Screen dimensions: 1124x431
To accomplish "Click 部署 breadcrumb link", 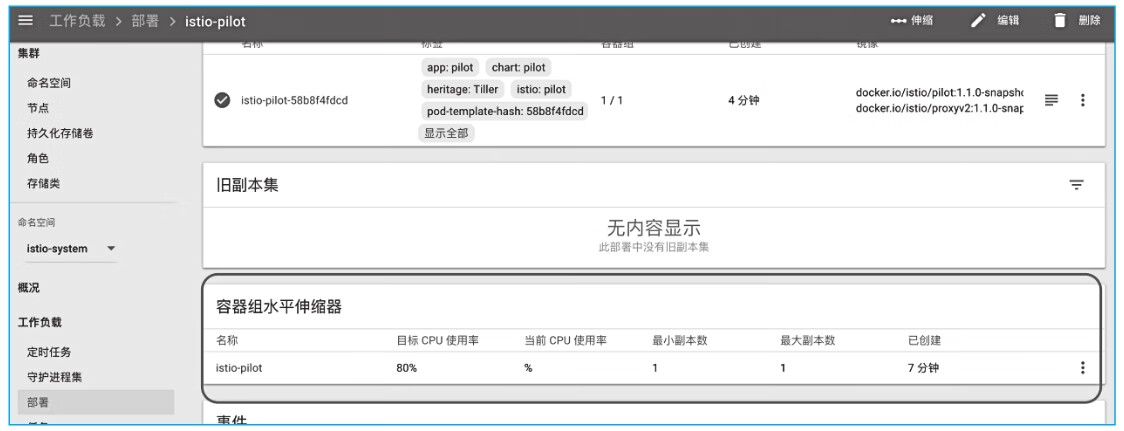I will coord(146,21).
